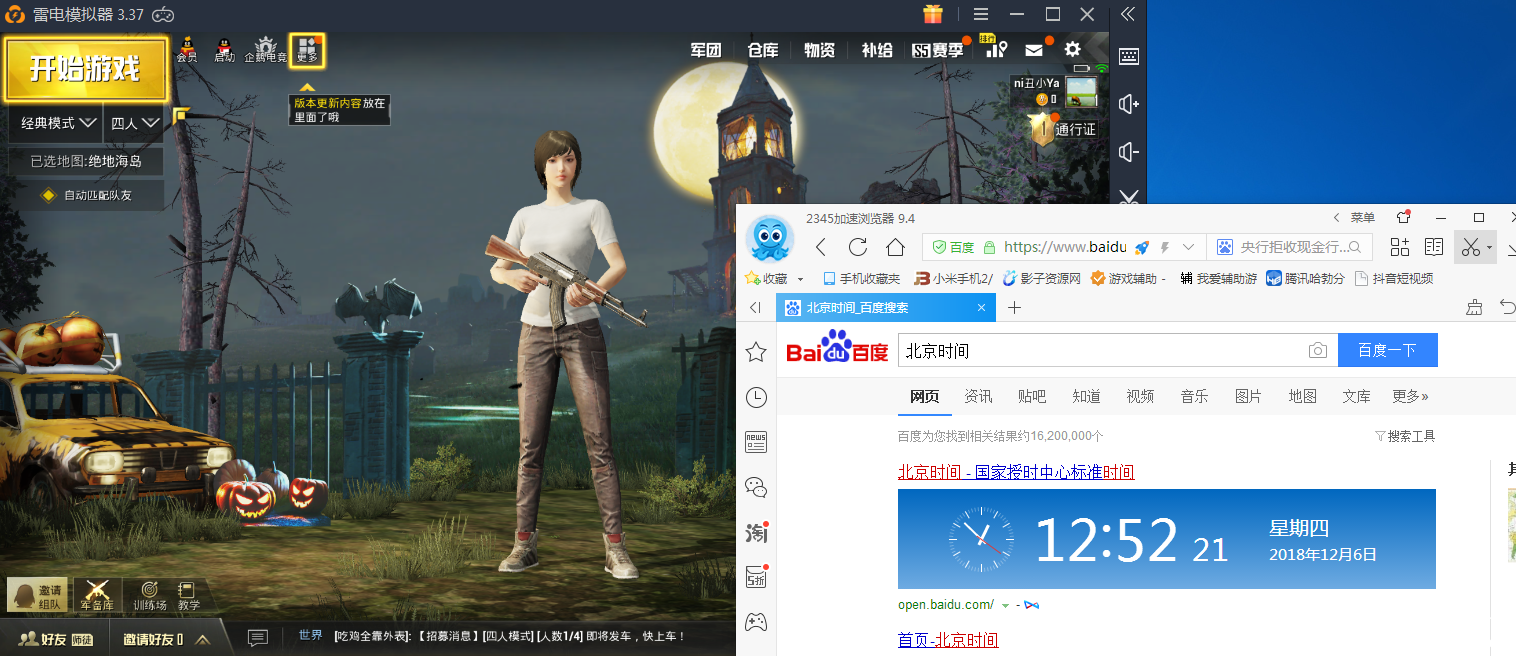Click the browser screenshot scissors tool

1469,247
